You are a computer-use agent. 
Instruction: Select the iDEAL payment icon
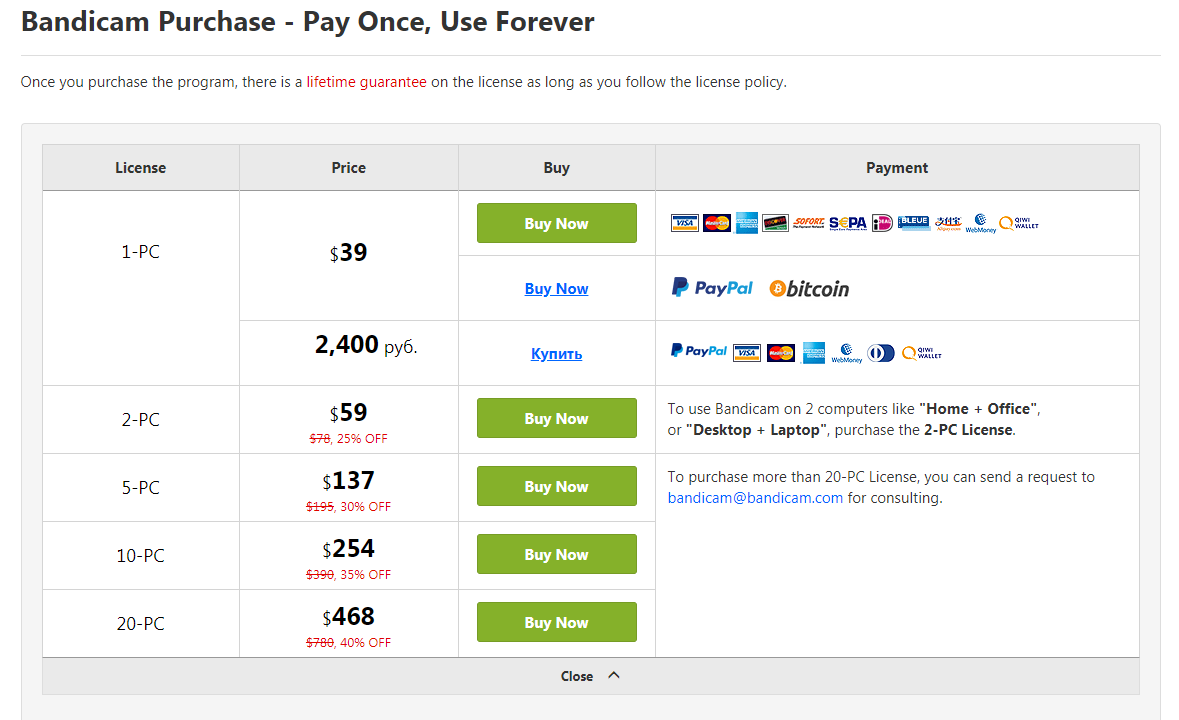[x=882, y=223]
